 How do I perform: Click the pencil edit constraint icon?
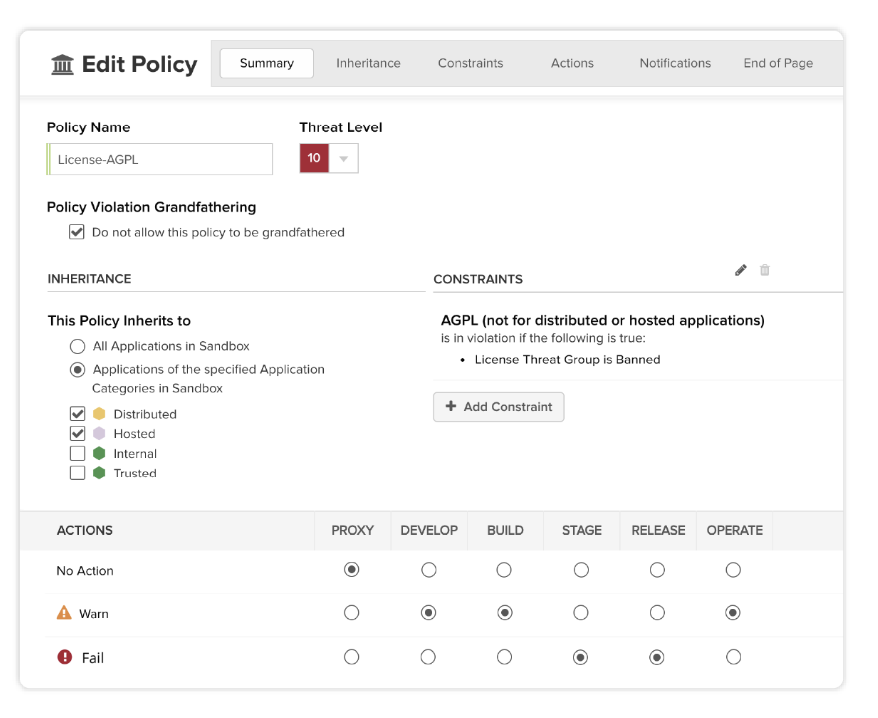click(x=741, y=270)
